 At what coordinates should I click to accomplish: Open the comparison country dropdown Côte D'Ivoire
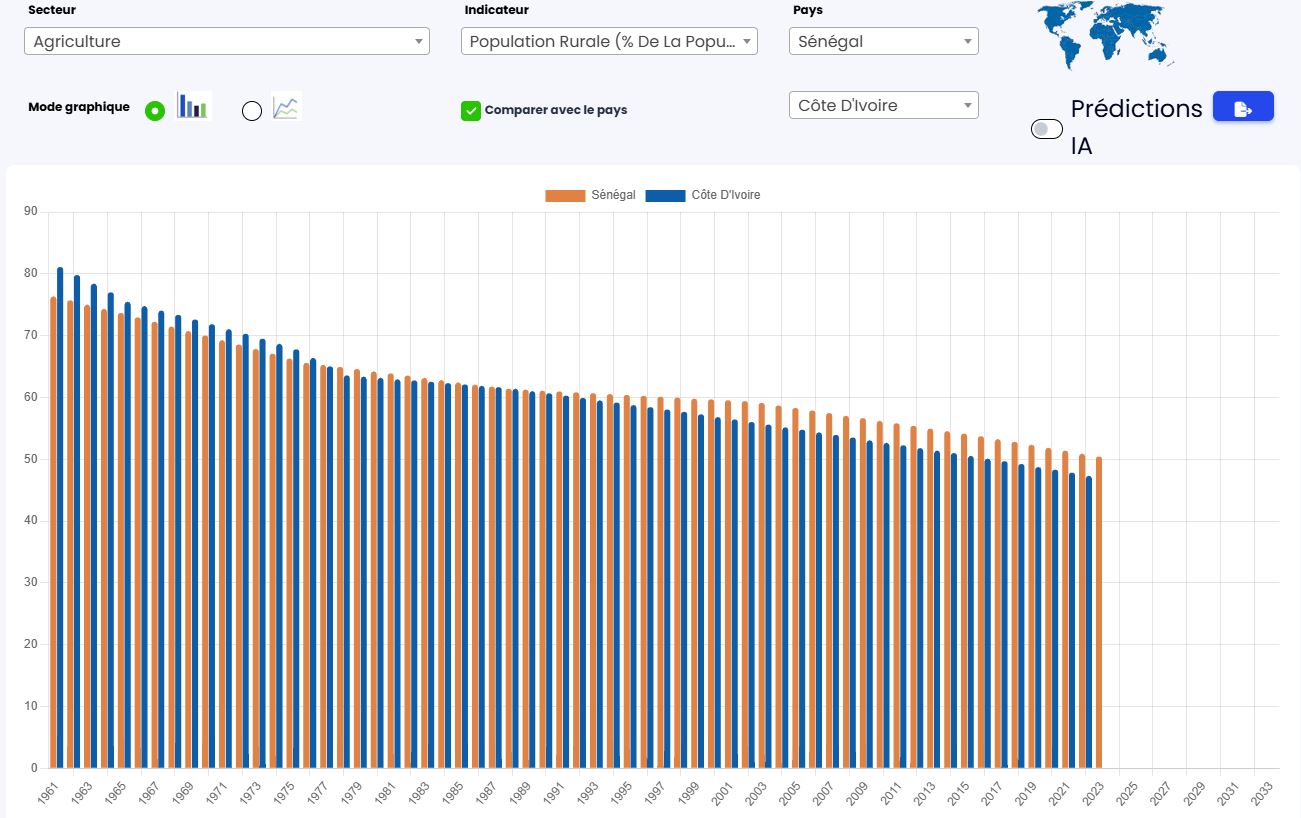pos(883,105)
